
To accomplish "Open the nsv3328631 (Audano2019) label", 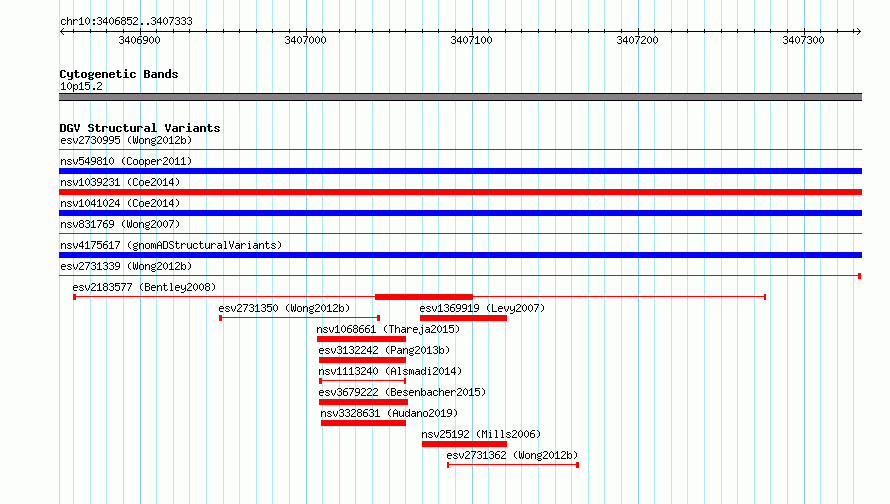I will [x=389, y=413].
